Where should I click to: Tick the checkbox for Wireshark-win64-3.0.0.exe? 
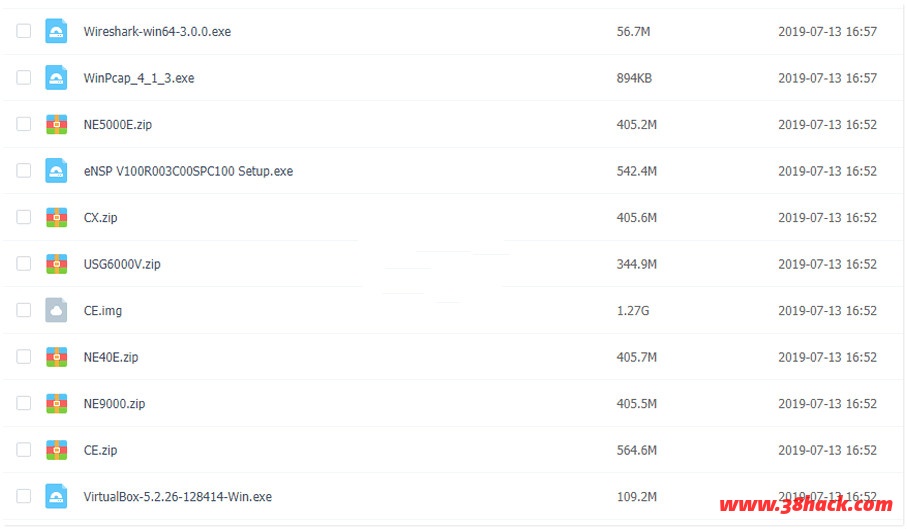pyautogui.click(x=24, y=31)
